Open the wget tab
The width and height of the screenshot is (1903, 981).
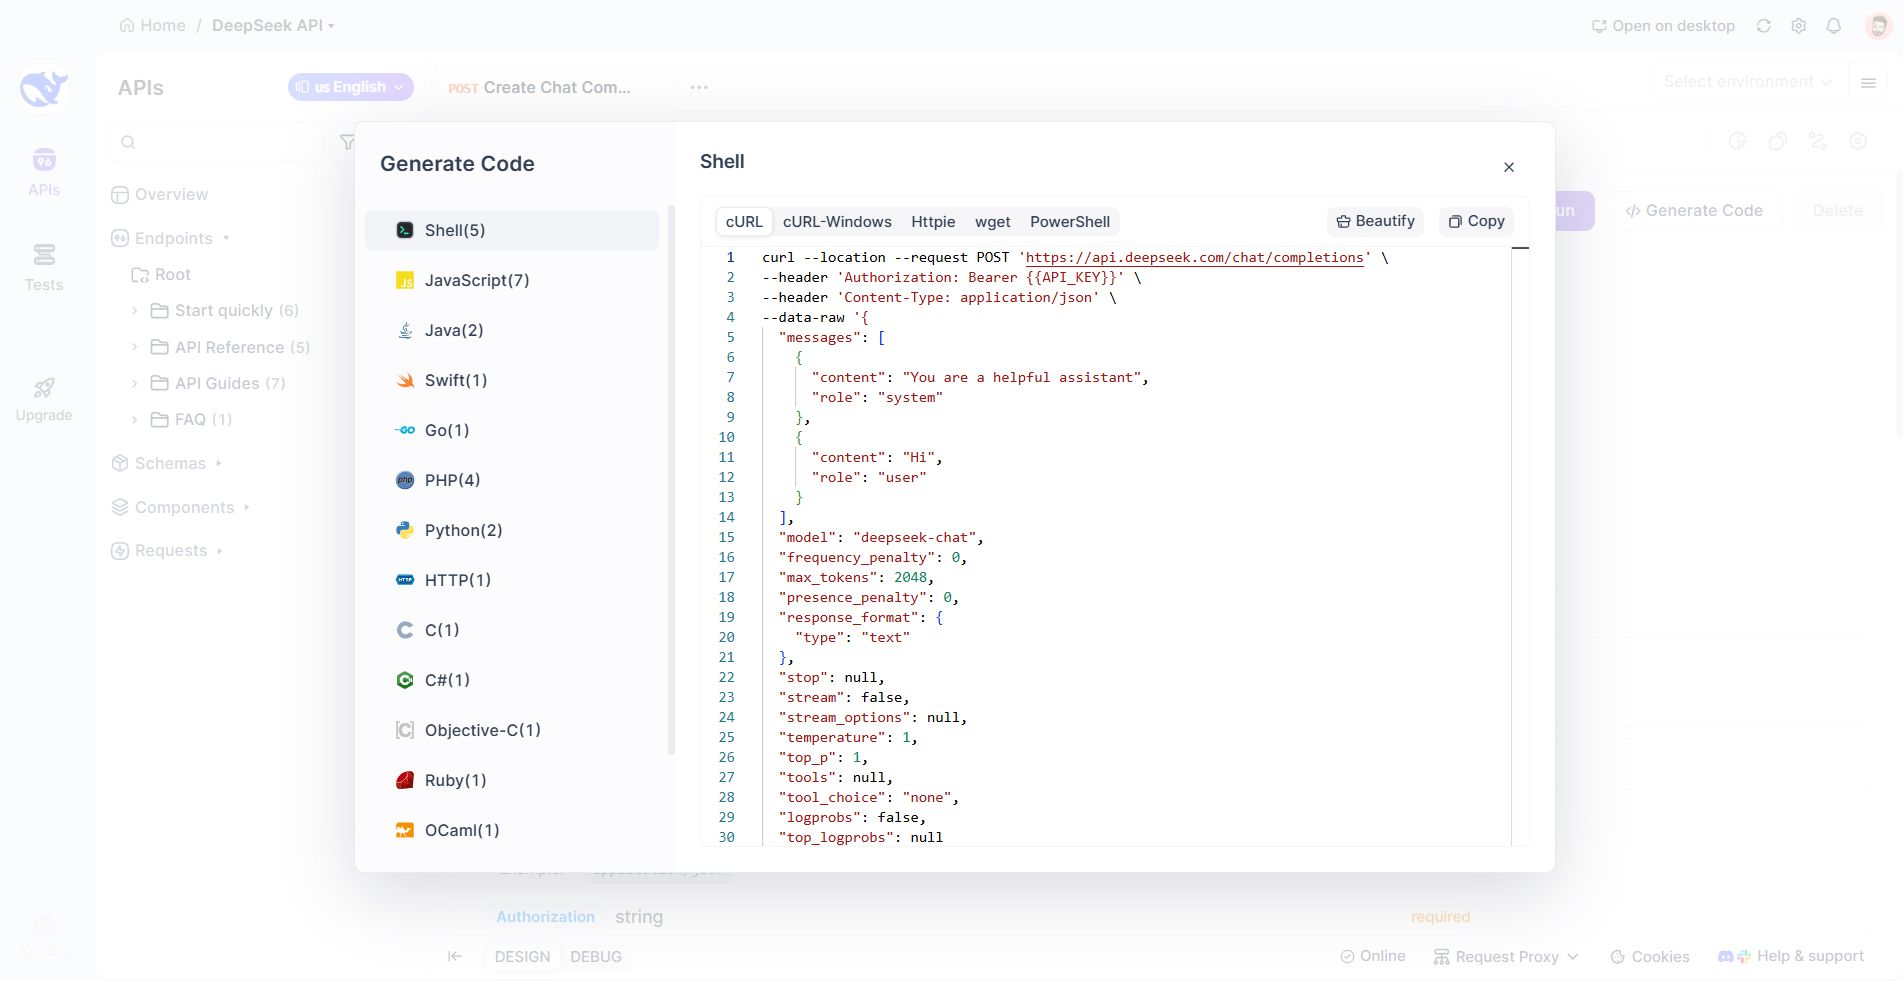coord(993,222)
